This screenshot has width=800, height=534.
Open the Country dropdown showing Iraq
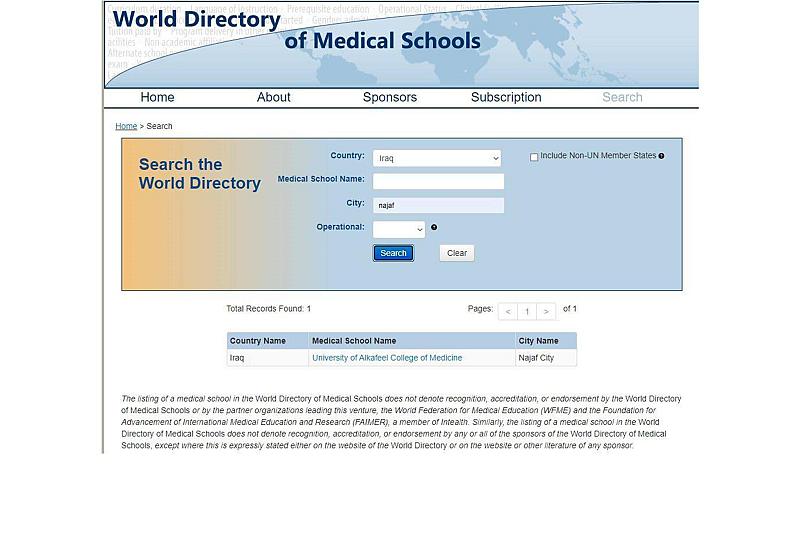437,158
